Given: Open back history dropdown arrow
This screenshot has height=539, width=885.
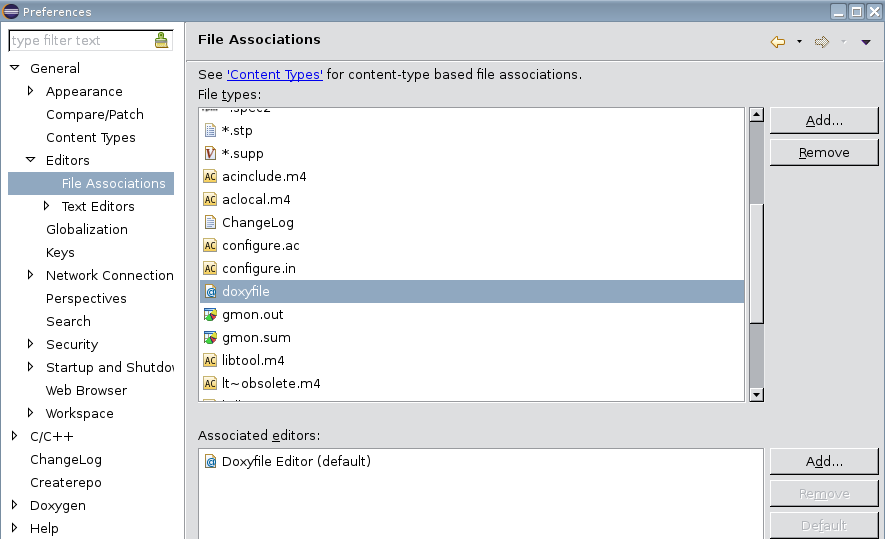Looking at the screenshot, I should pyautogui.click(x=799, y=42).
